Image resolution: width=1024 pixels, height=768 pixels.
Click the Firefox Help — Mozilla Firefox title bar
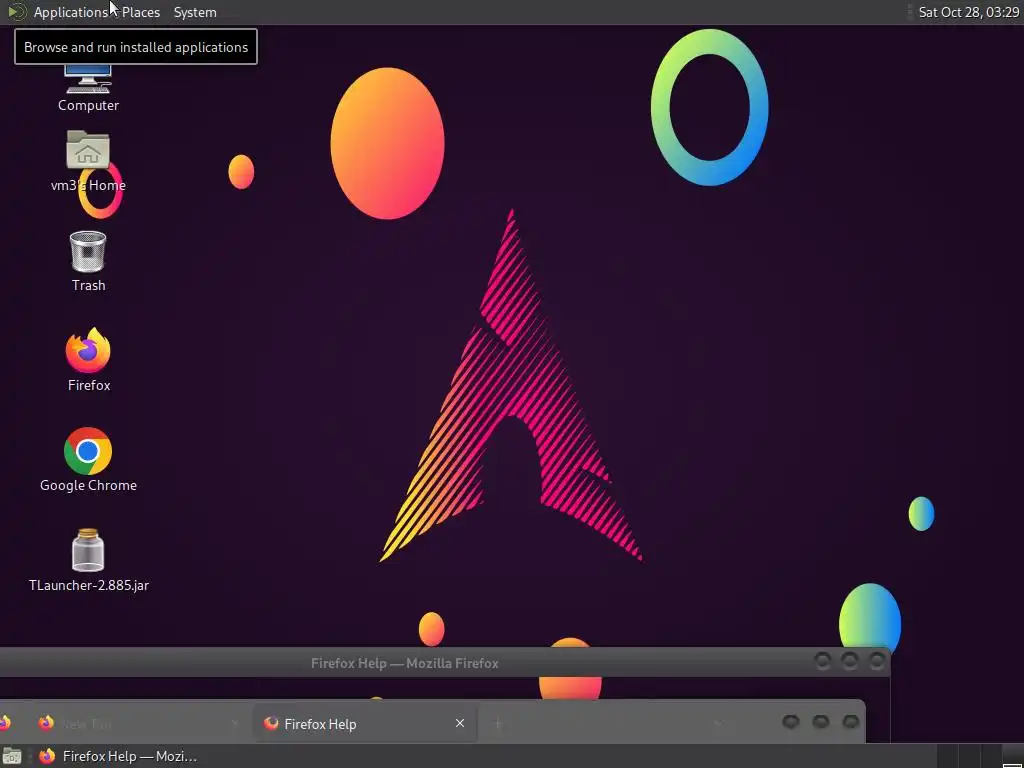pos(405,663)
